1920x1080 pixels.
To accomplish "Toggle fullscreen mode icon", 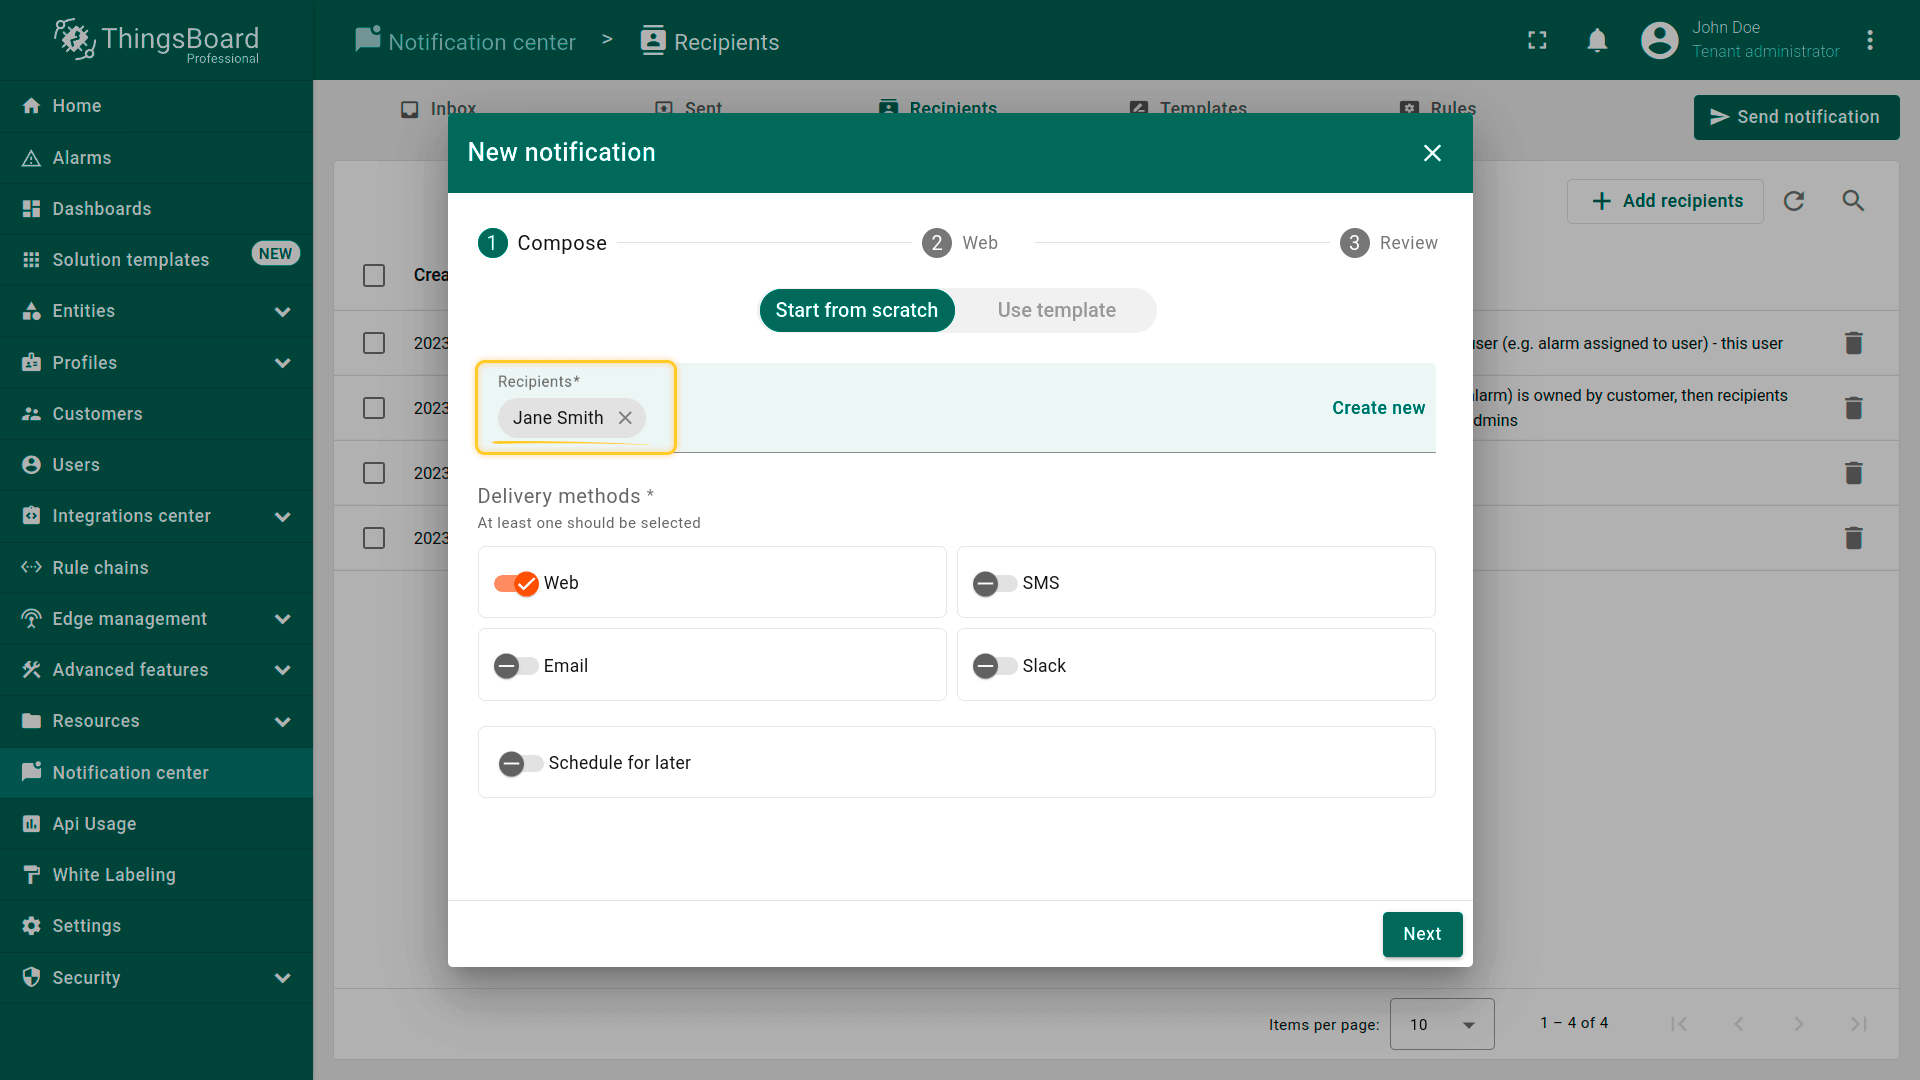I will [1537, 40].
